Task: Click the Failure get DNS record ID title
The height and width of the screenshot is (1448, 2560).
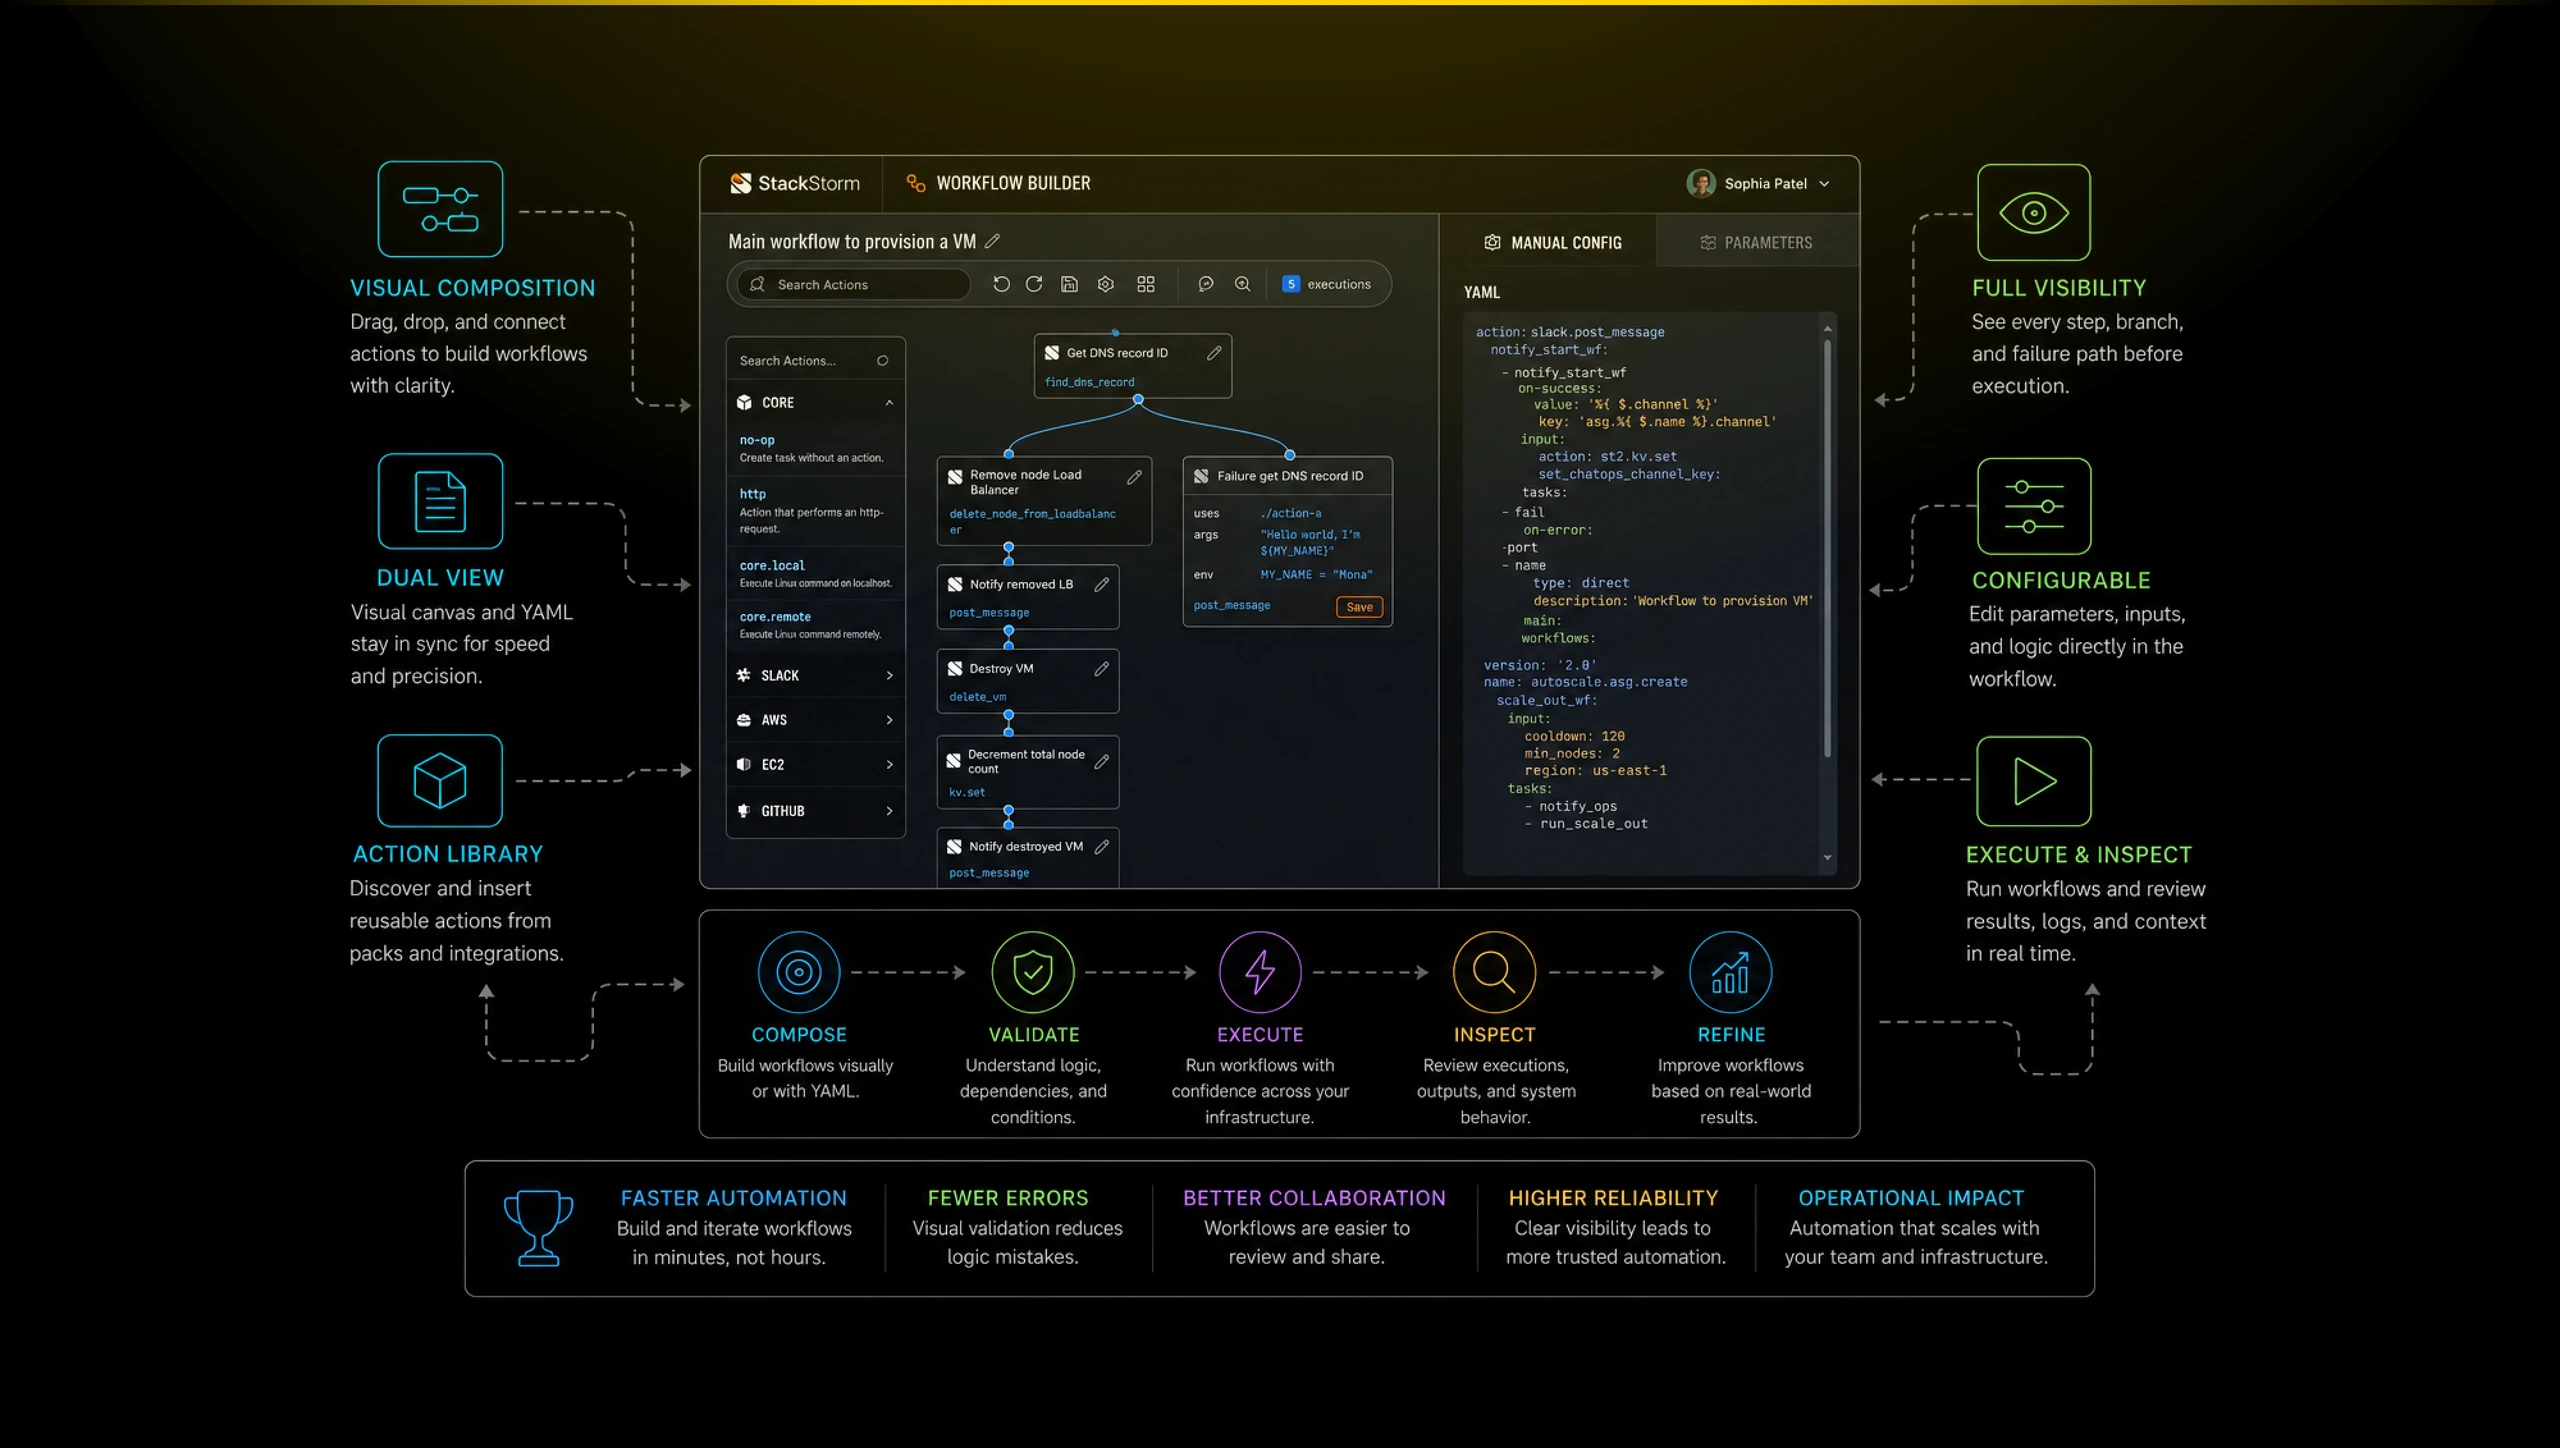Action: [1290, 476]
